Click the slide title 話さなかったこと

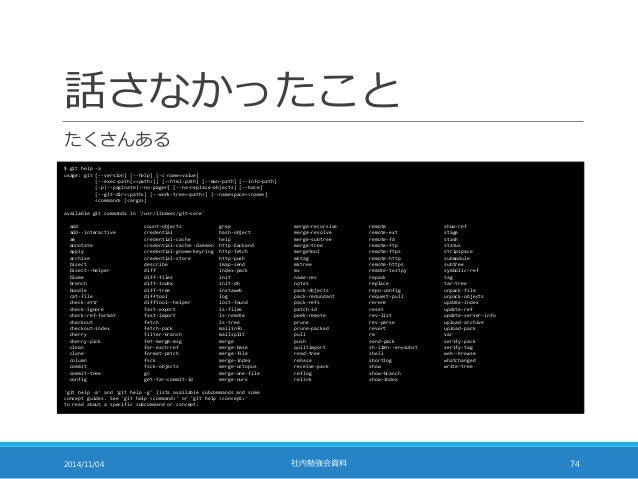pos(232,89)
